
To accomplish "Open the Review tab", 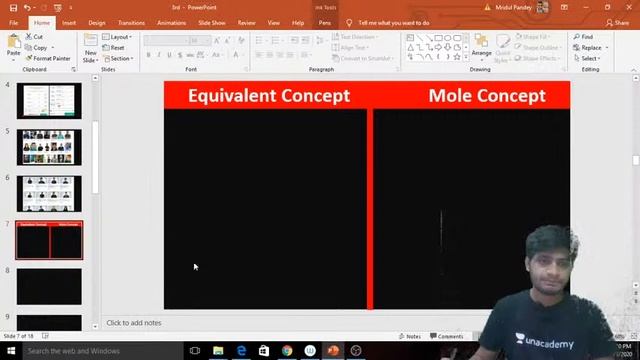I will click(x=247, y=23).
